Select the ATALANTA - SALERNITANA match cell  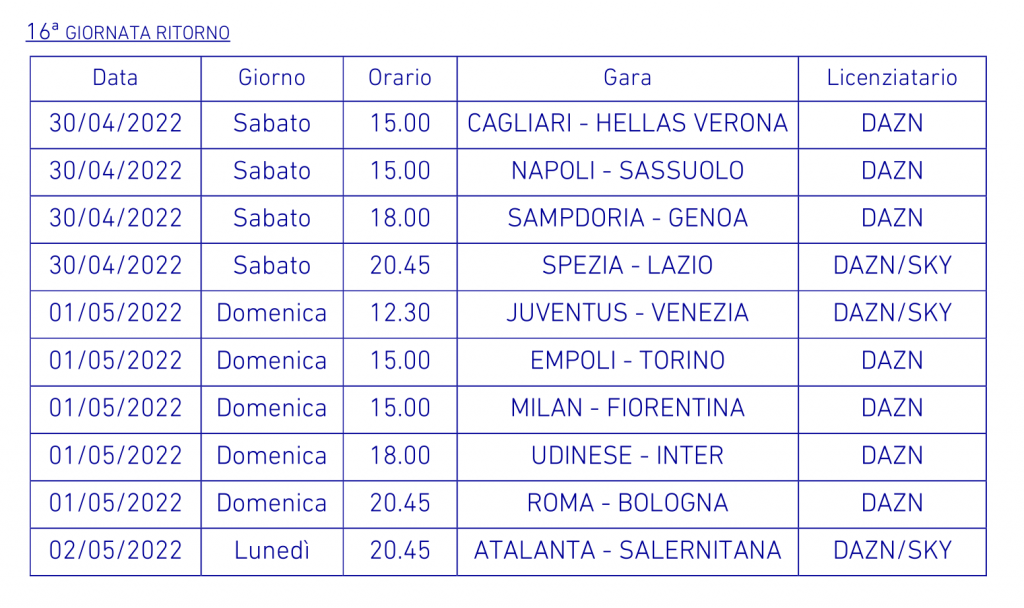tap(628, 552)
